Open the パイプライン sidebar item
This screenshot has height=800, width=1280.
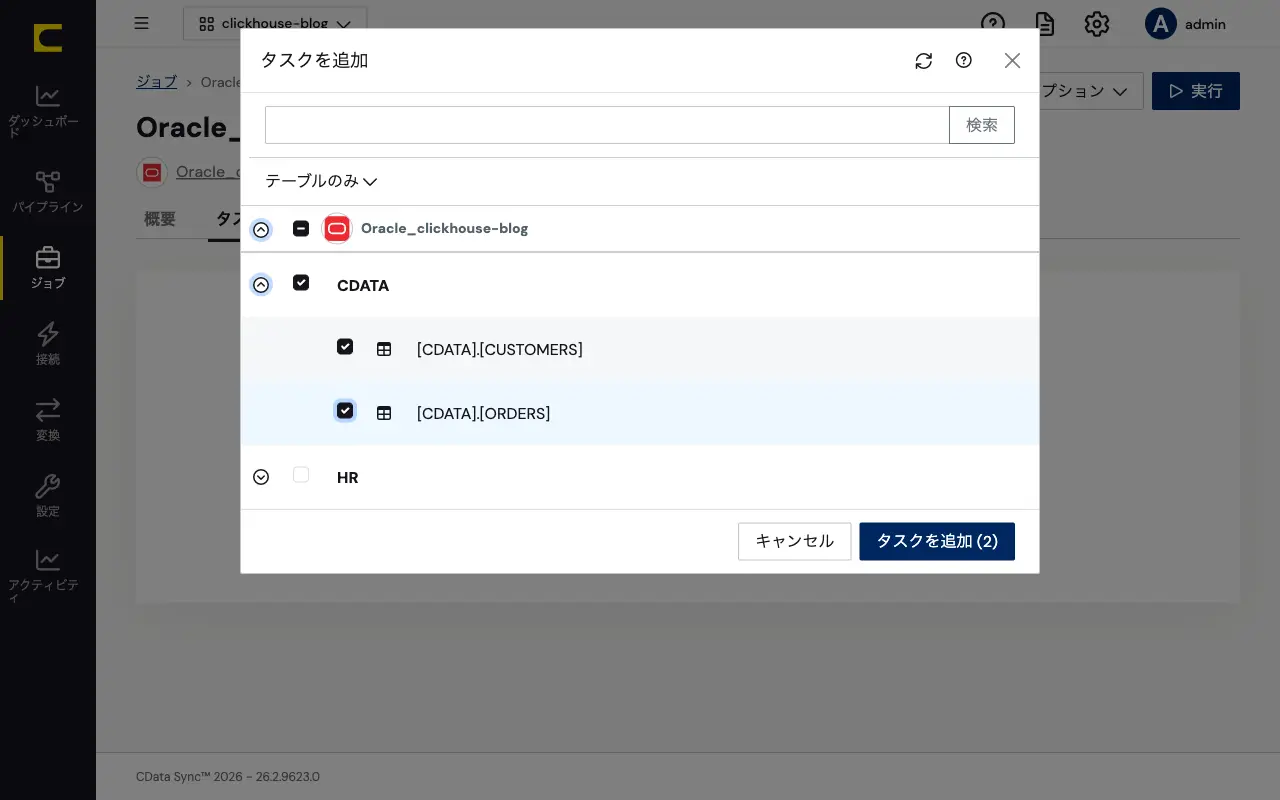[48, 191]
